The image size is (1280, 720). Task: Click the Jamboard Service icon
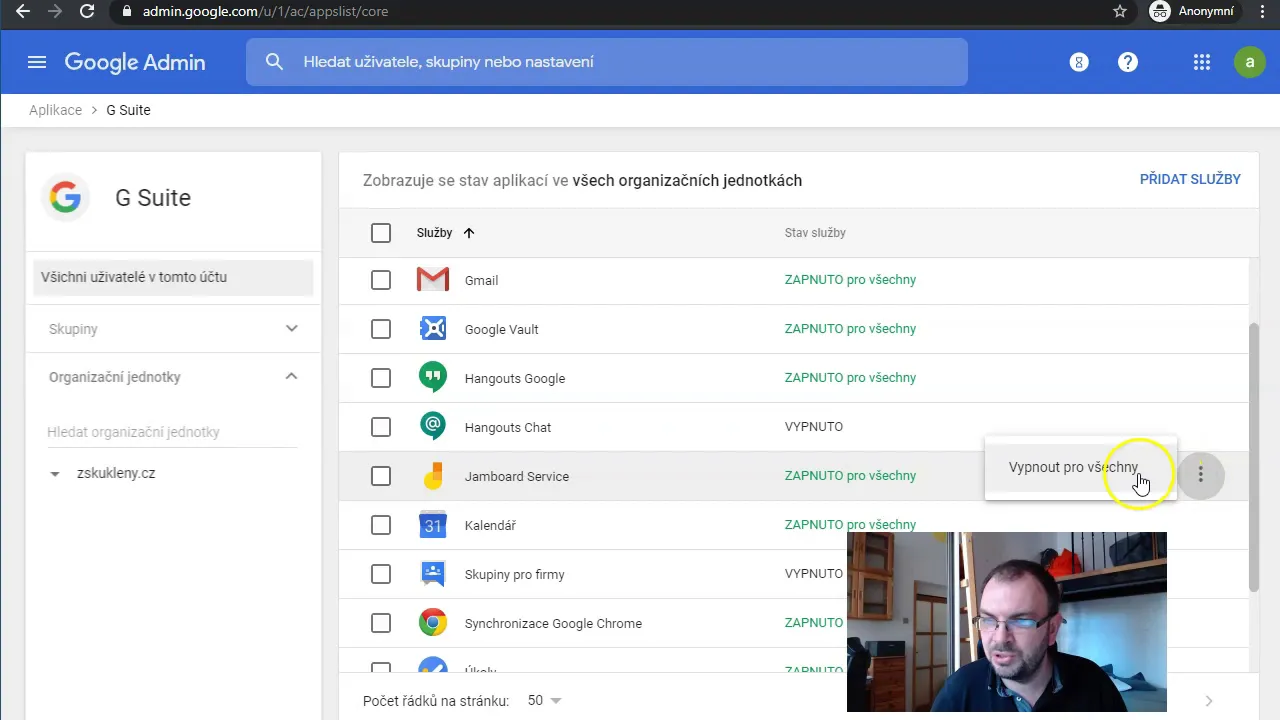tap(433, 476)
